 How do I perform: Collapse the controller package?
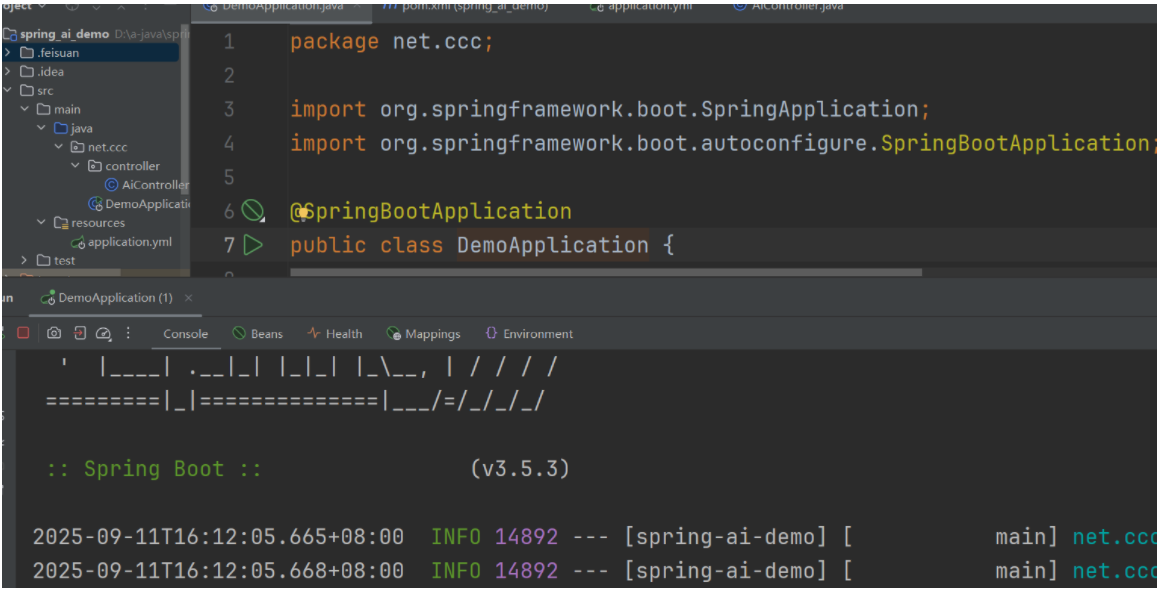tap(76, 166)
